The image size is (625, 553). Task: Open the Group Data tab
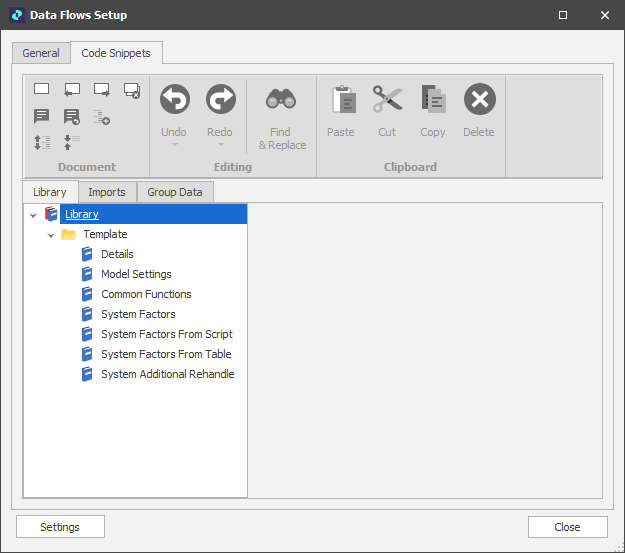(x=175, y=192)
